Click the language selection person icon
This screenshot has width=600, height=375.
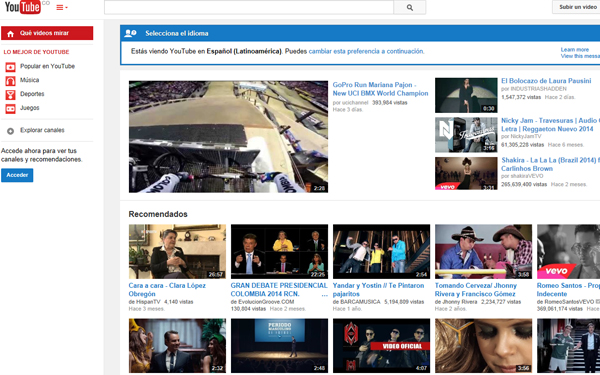[x=130, y=33]
